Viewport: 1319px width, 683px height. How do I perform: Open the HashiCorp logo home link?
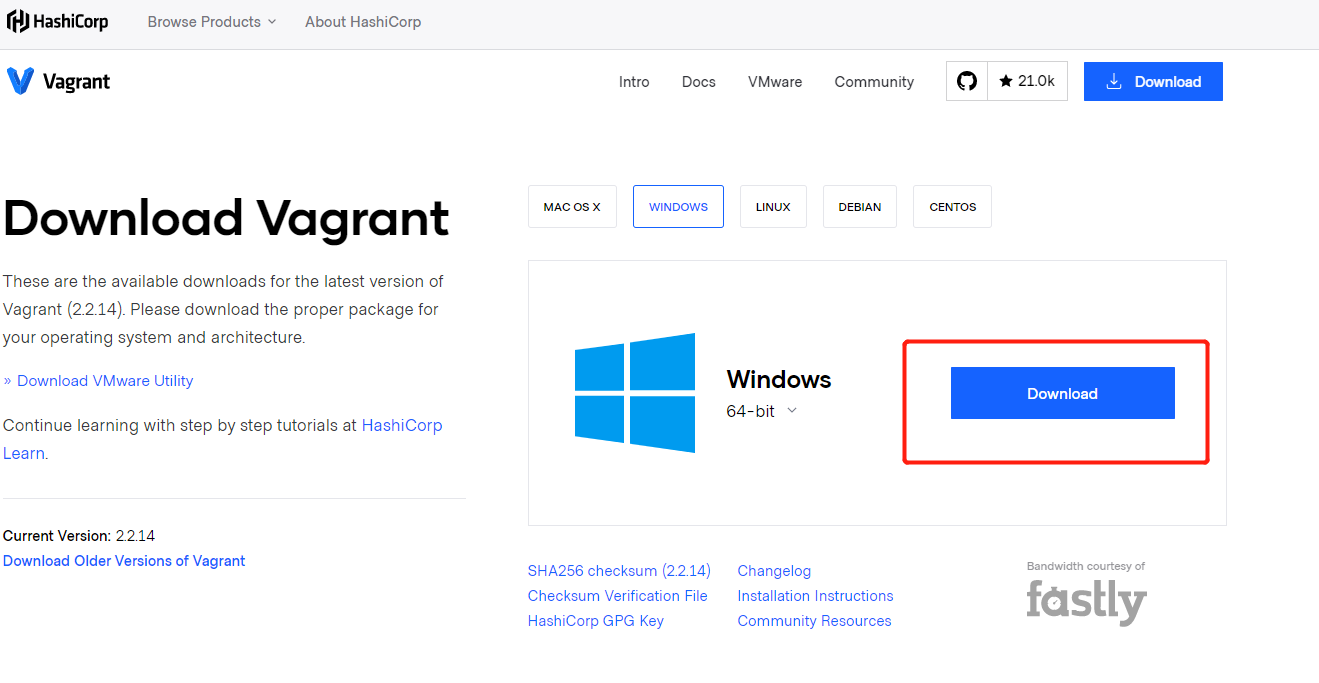tap(58, 21)
